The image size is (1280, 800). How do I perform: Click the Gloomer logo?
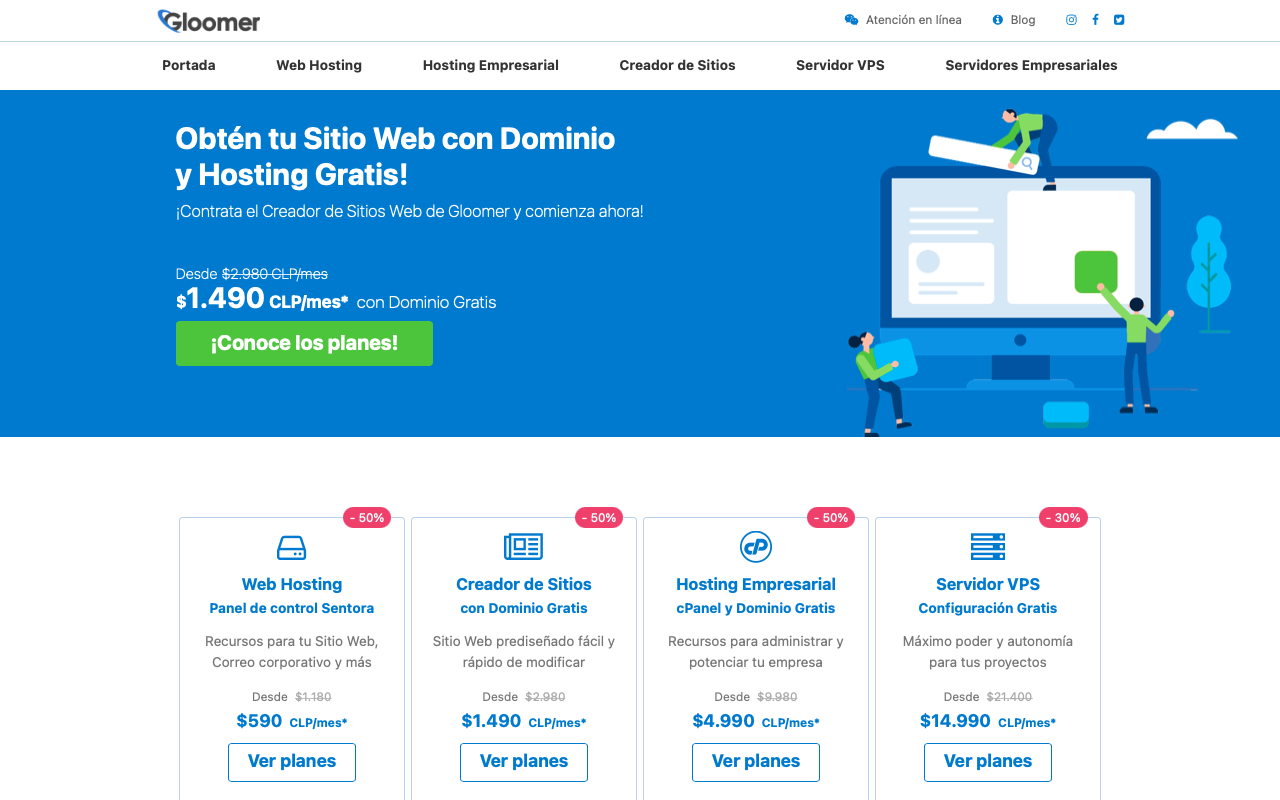point(209,21)
